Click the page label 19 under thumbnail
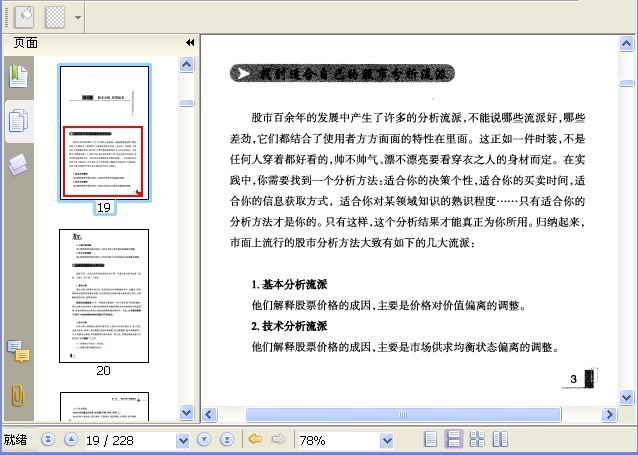Image resolution: width=638 pixels, height=455 pixels. point(104,208)
